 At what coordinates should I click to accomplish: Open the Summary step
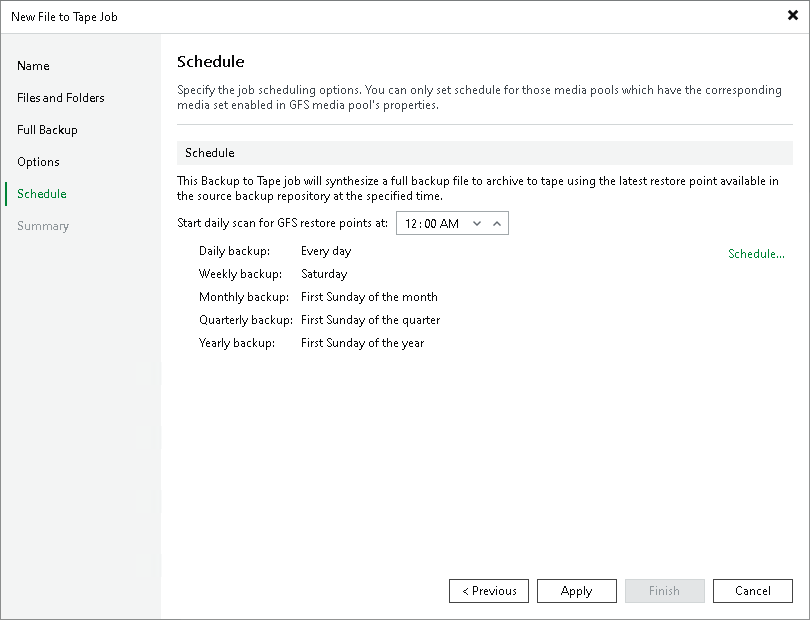pyautogui.click(x=43, y=226)
